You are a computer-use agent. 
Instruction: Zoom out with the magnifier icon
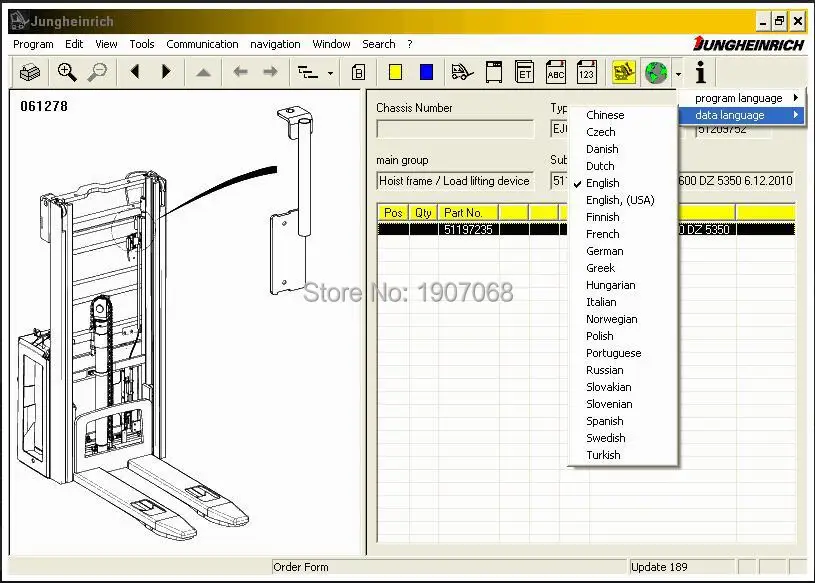tap(97, 72)
